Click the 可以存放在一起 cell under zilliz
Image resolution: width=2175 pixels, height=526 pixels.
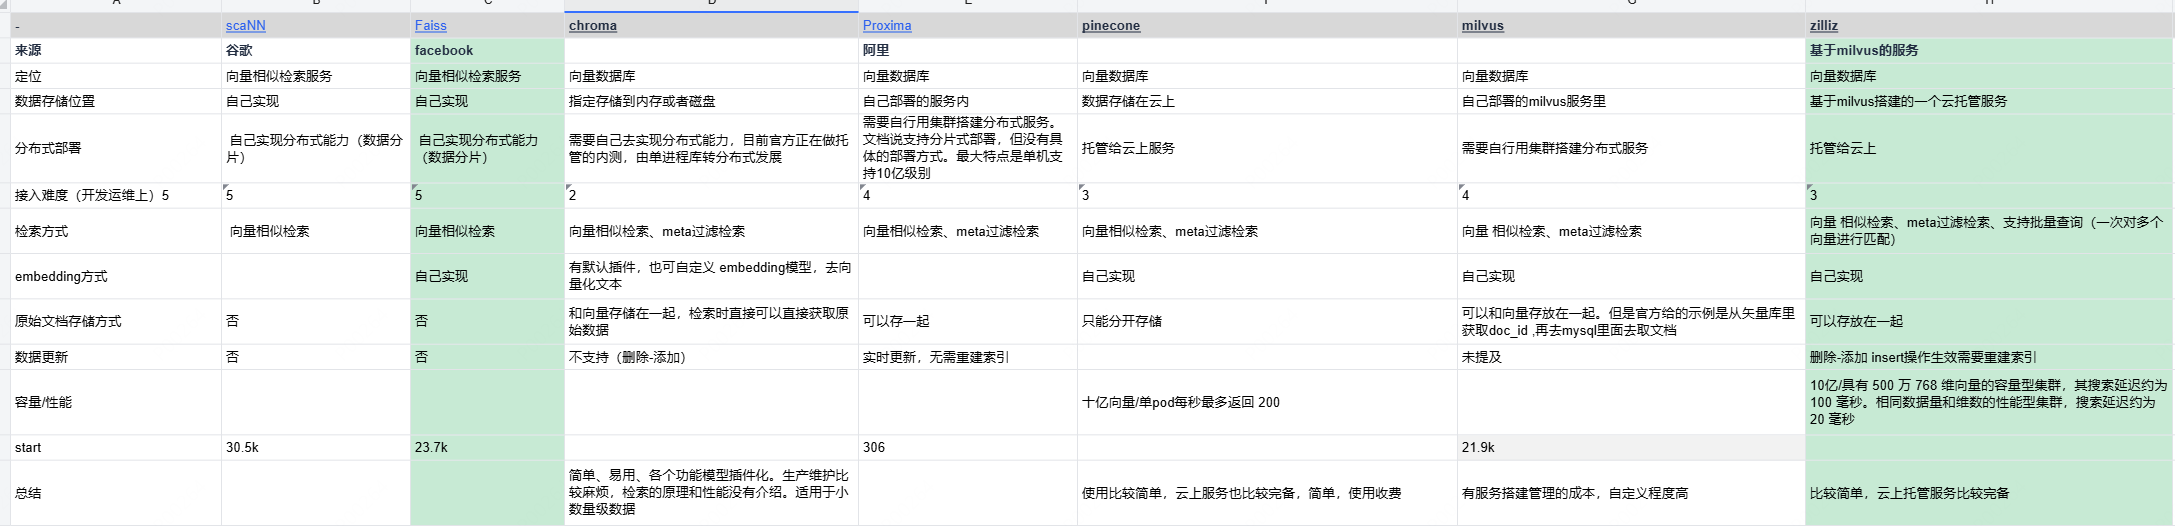[1989, 321]
